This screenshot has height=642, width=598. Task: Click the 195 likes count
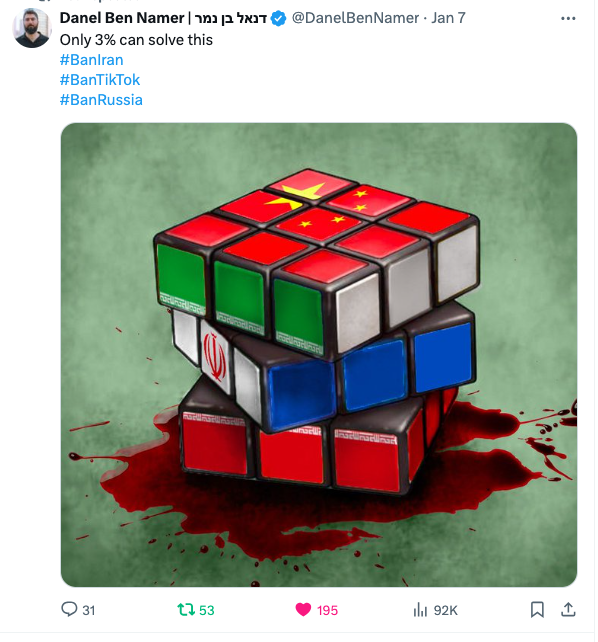pyautogui.click(x=327, y=610)
